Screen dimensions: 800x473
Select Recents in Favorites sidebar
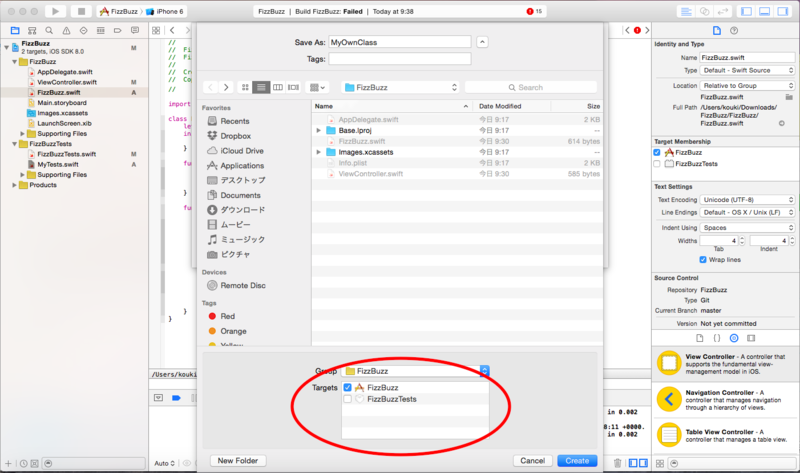click(235, 121)
